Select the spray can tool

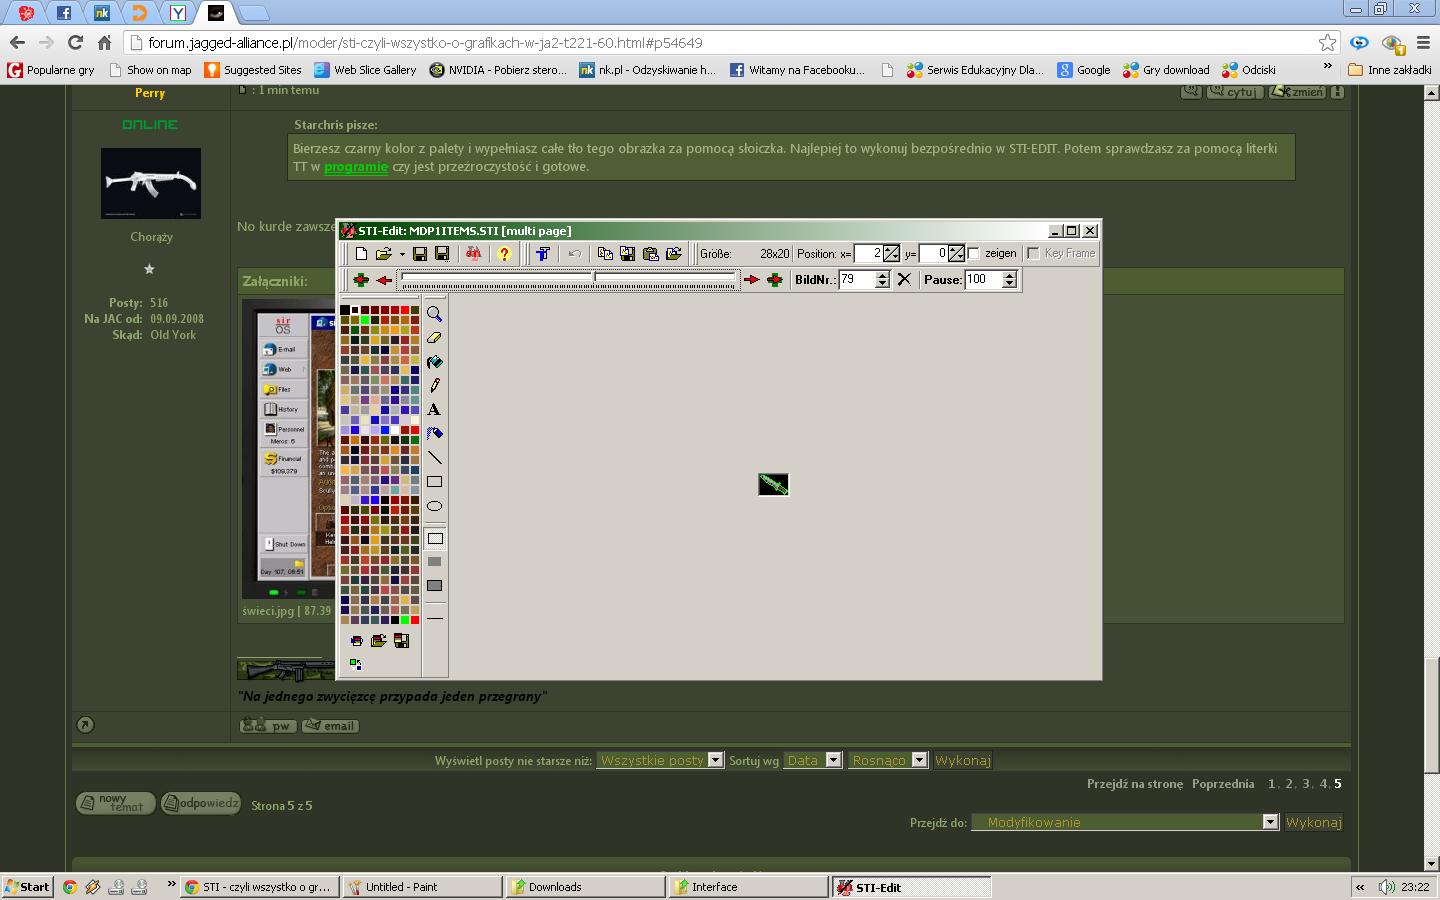(x=434, y=434)
